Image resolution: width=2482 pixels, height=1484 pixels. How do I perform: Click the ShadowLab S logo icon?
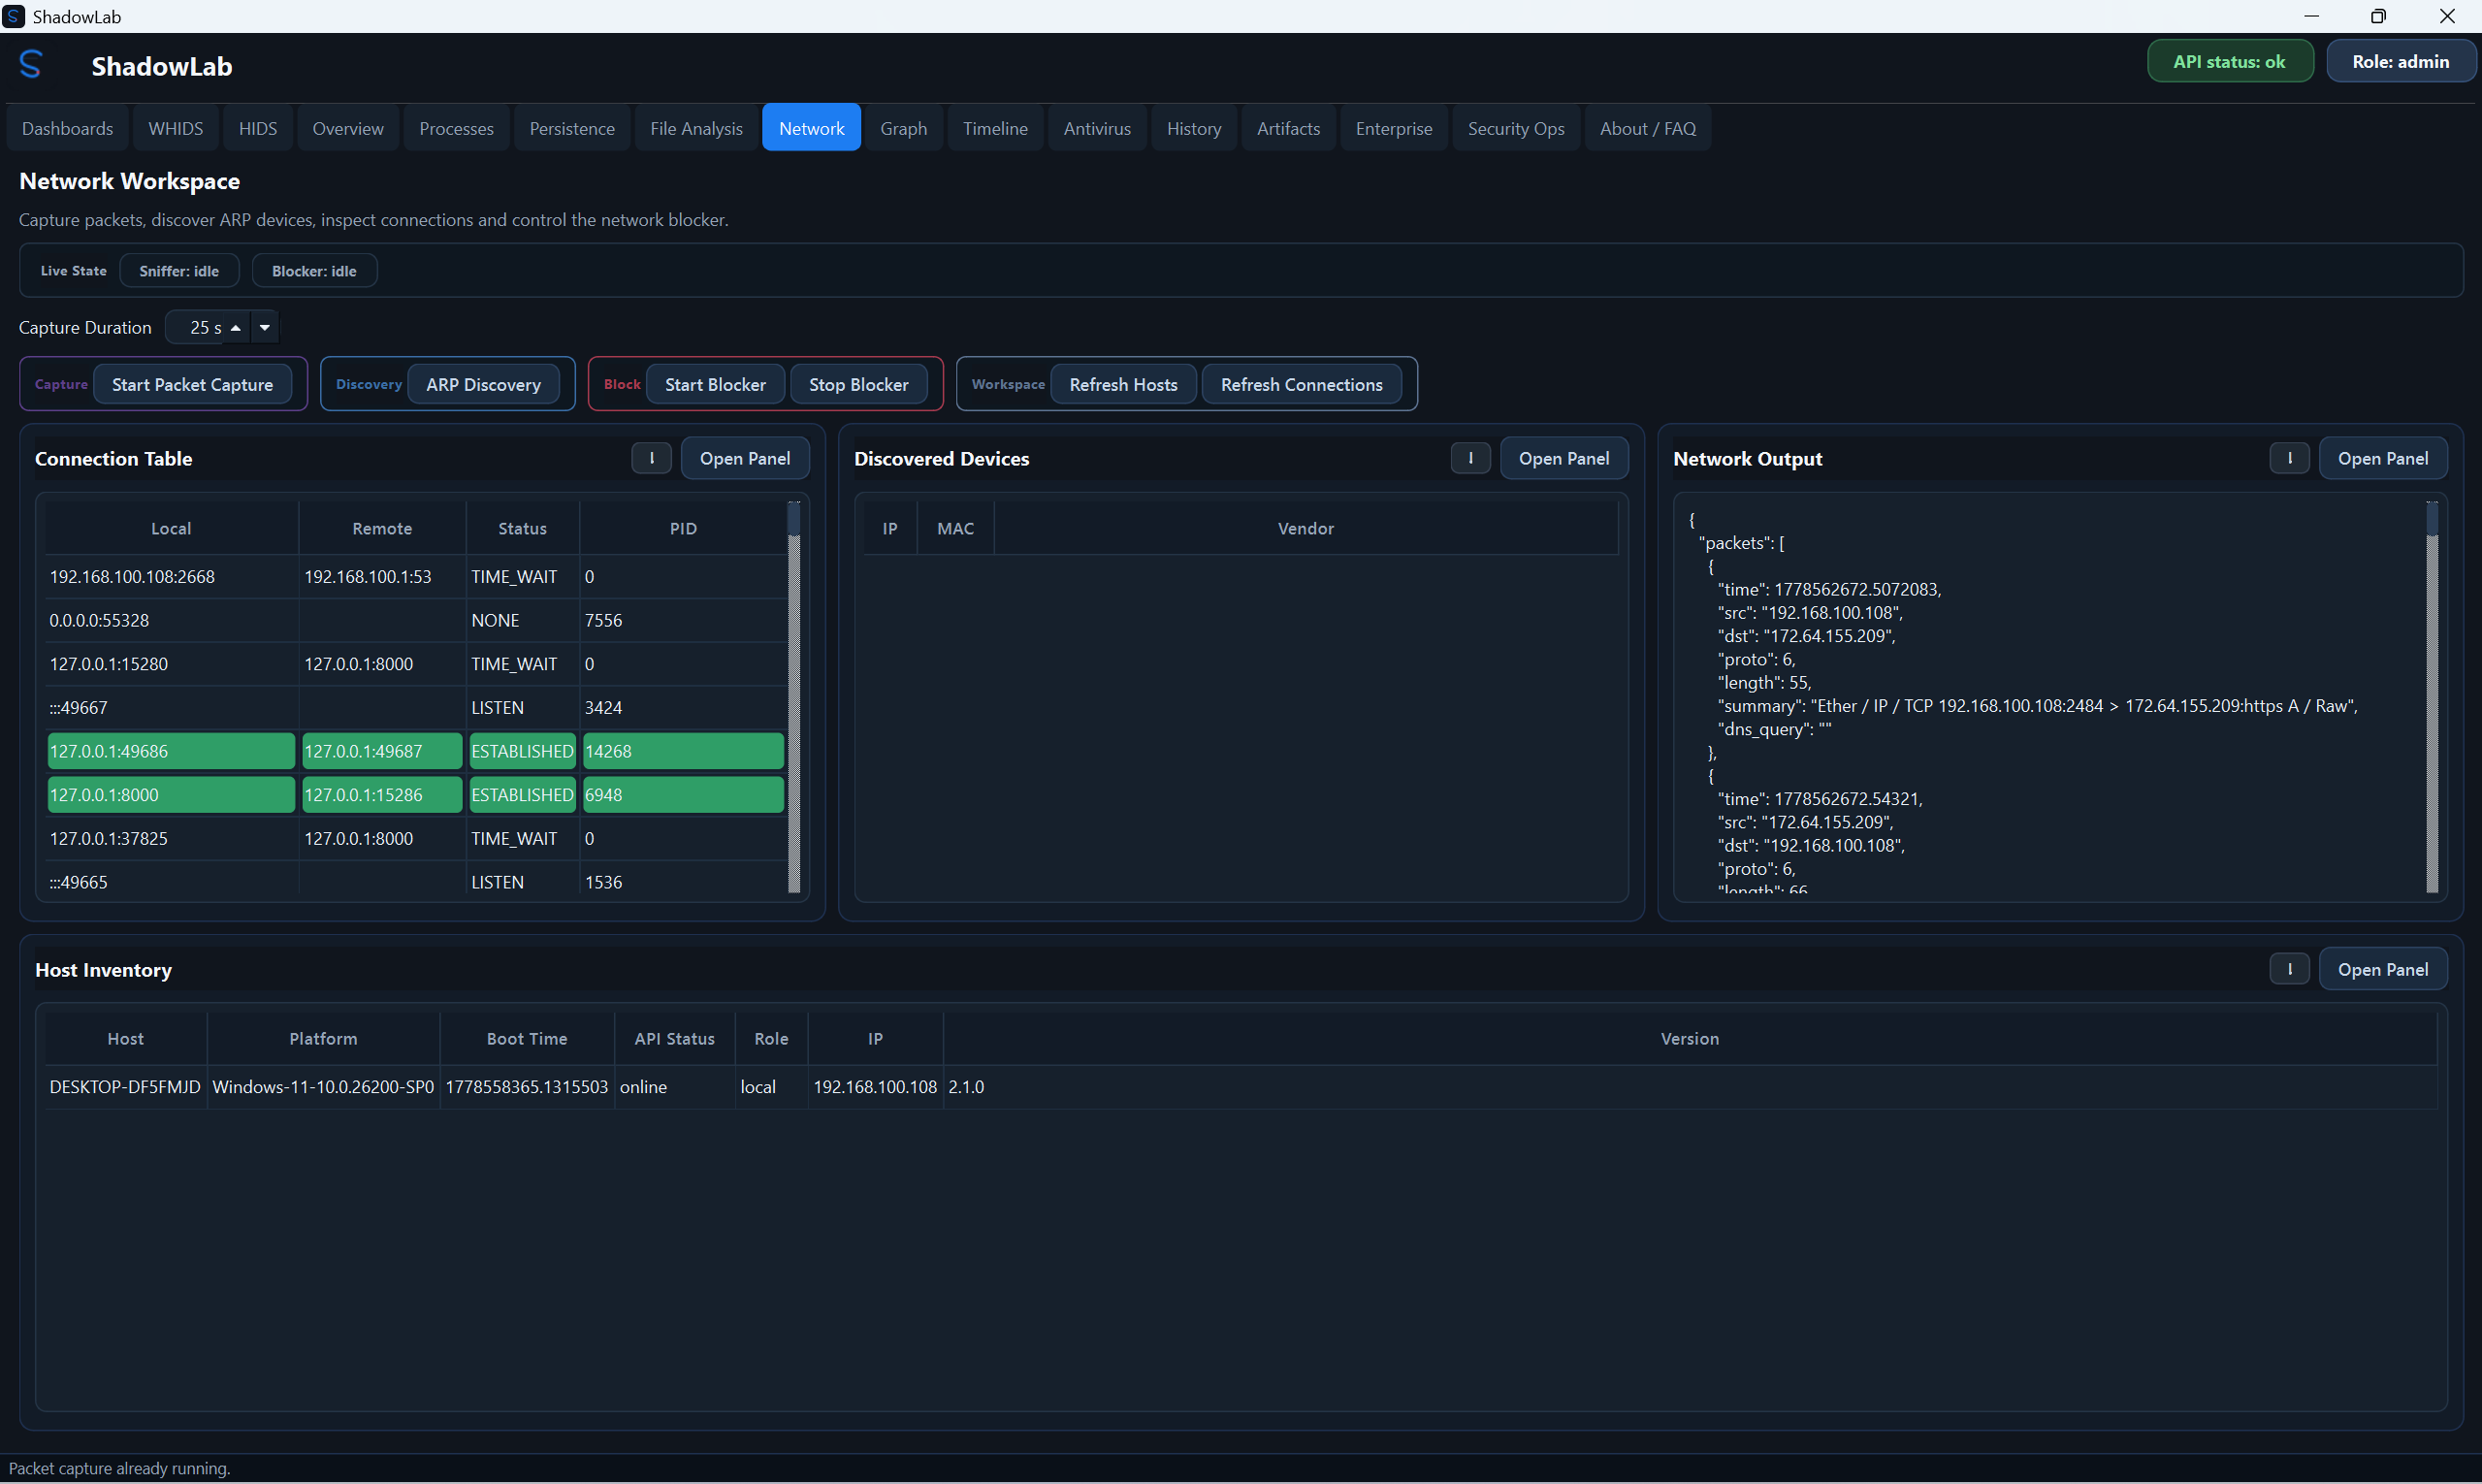point(31,65)
